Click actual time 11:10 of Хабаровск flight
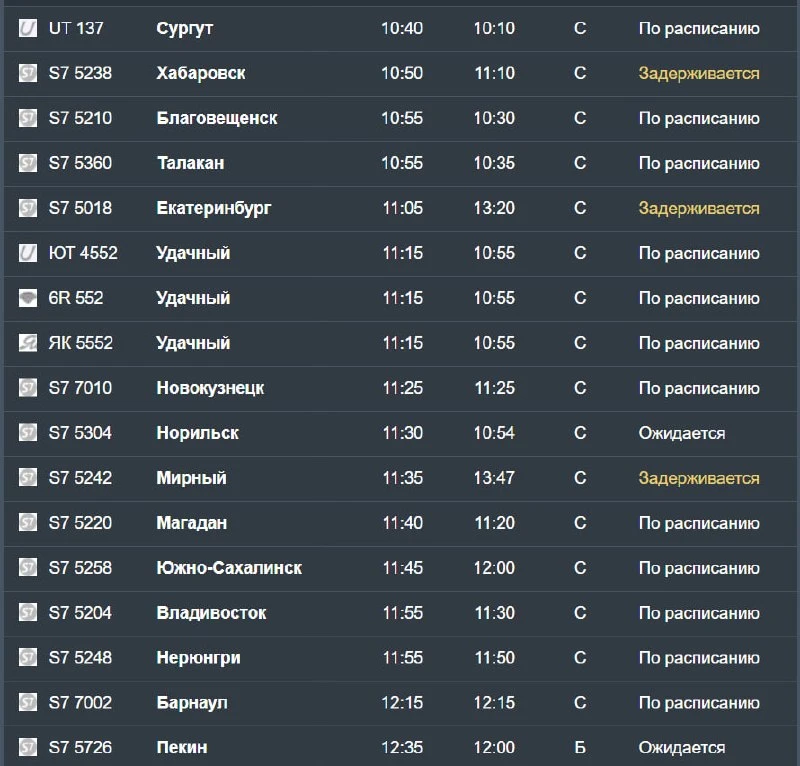Screen dimensions: 800x766 point(494,73)
